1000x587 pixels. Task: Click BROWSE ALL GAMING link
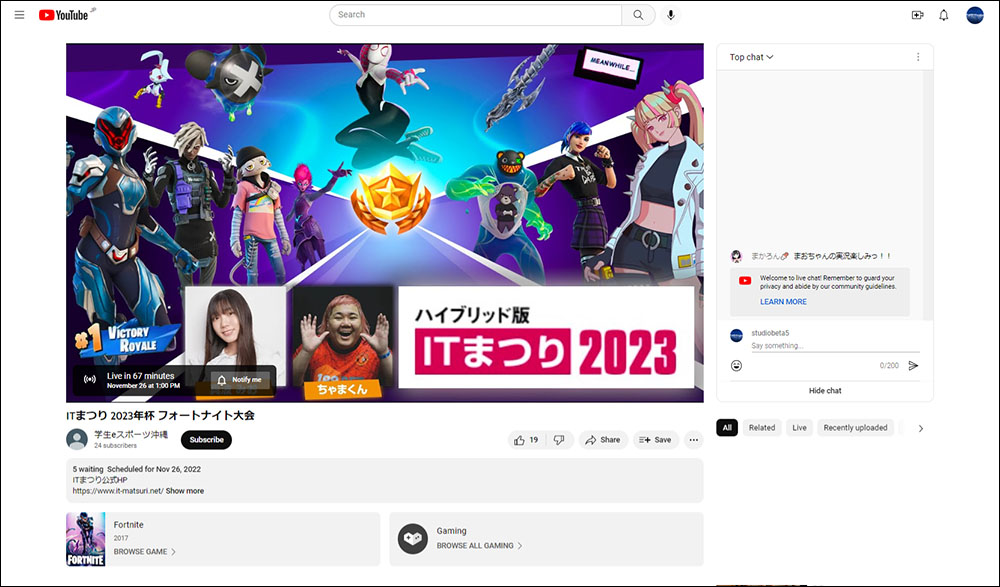[x=479, y=546]
